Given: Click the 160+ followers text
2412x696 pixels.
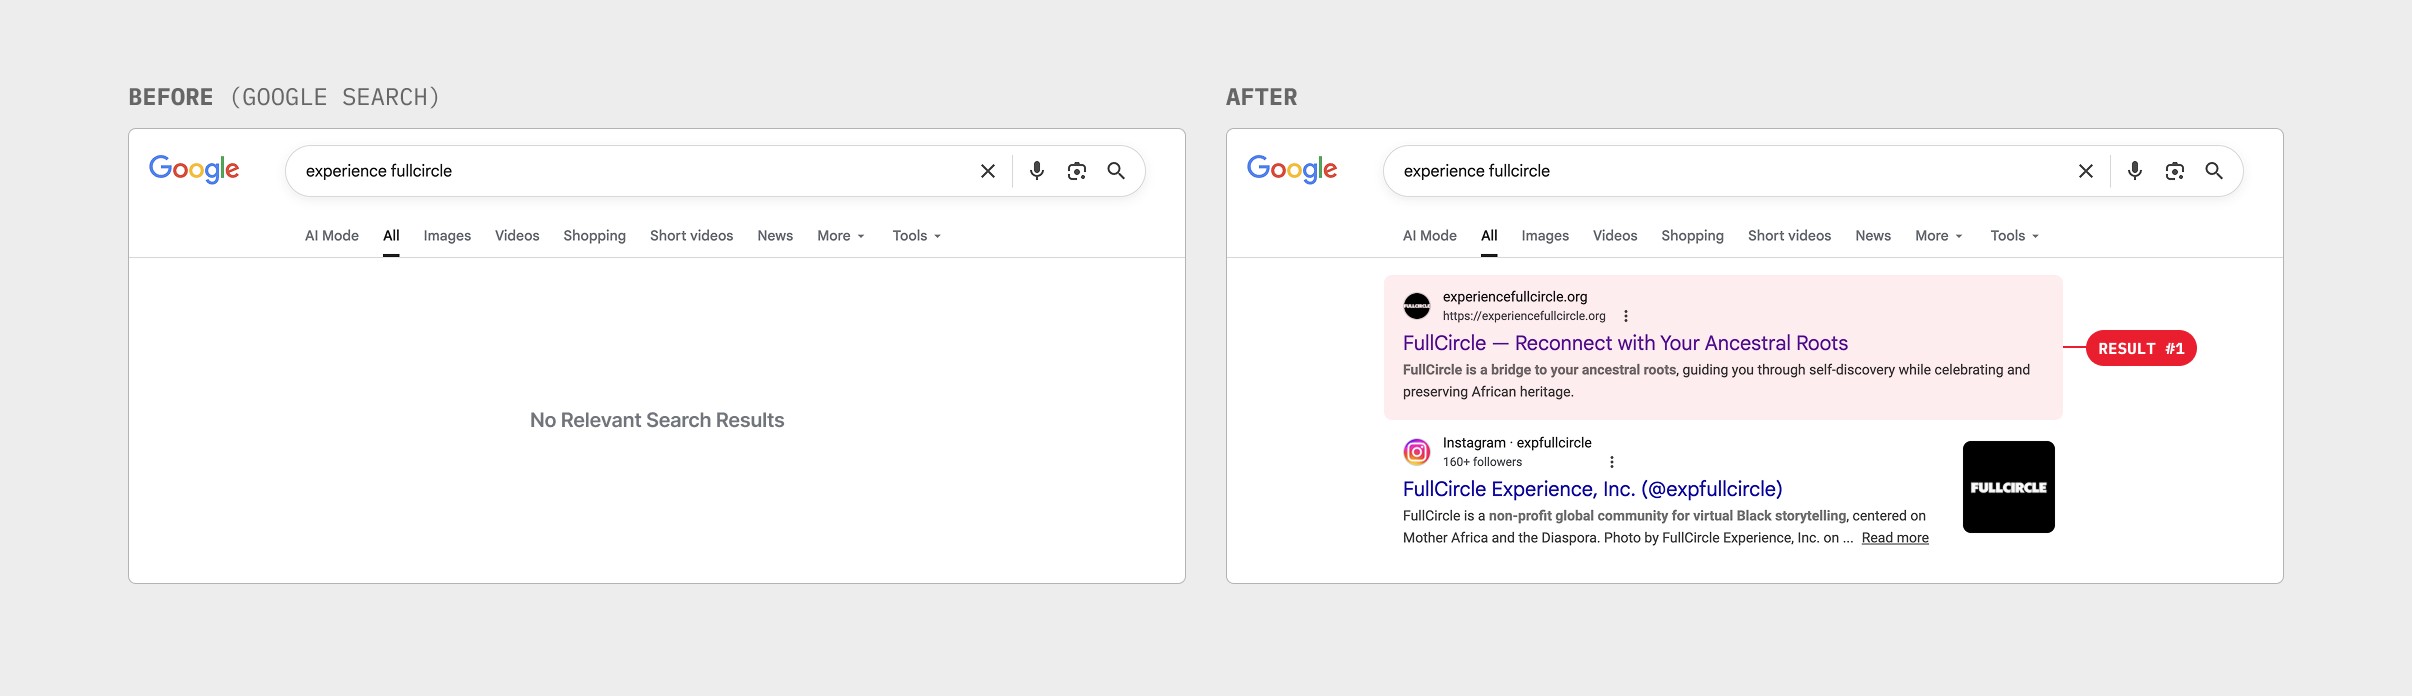Looking at the screenshot, I should (1482, 462).
